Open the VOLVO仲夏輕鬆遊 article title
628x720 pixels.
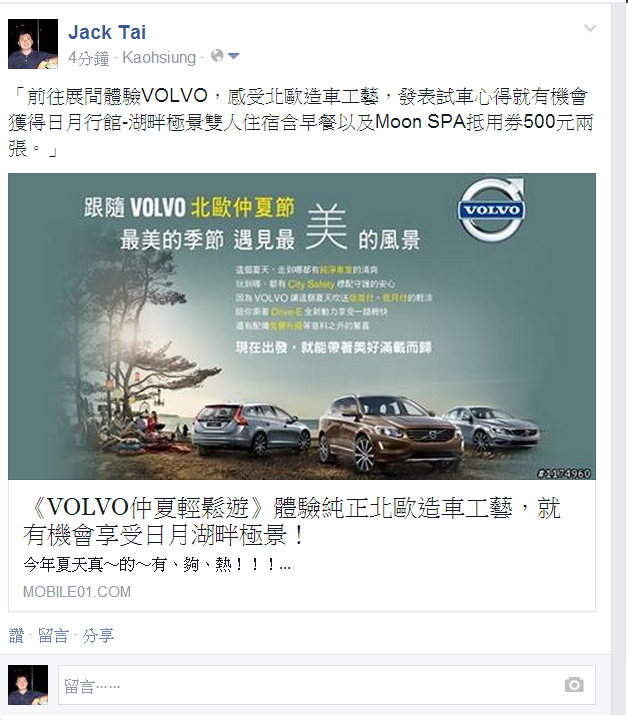[292, 521]
